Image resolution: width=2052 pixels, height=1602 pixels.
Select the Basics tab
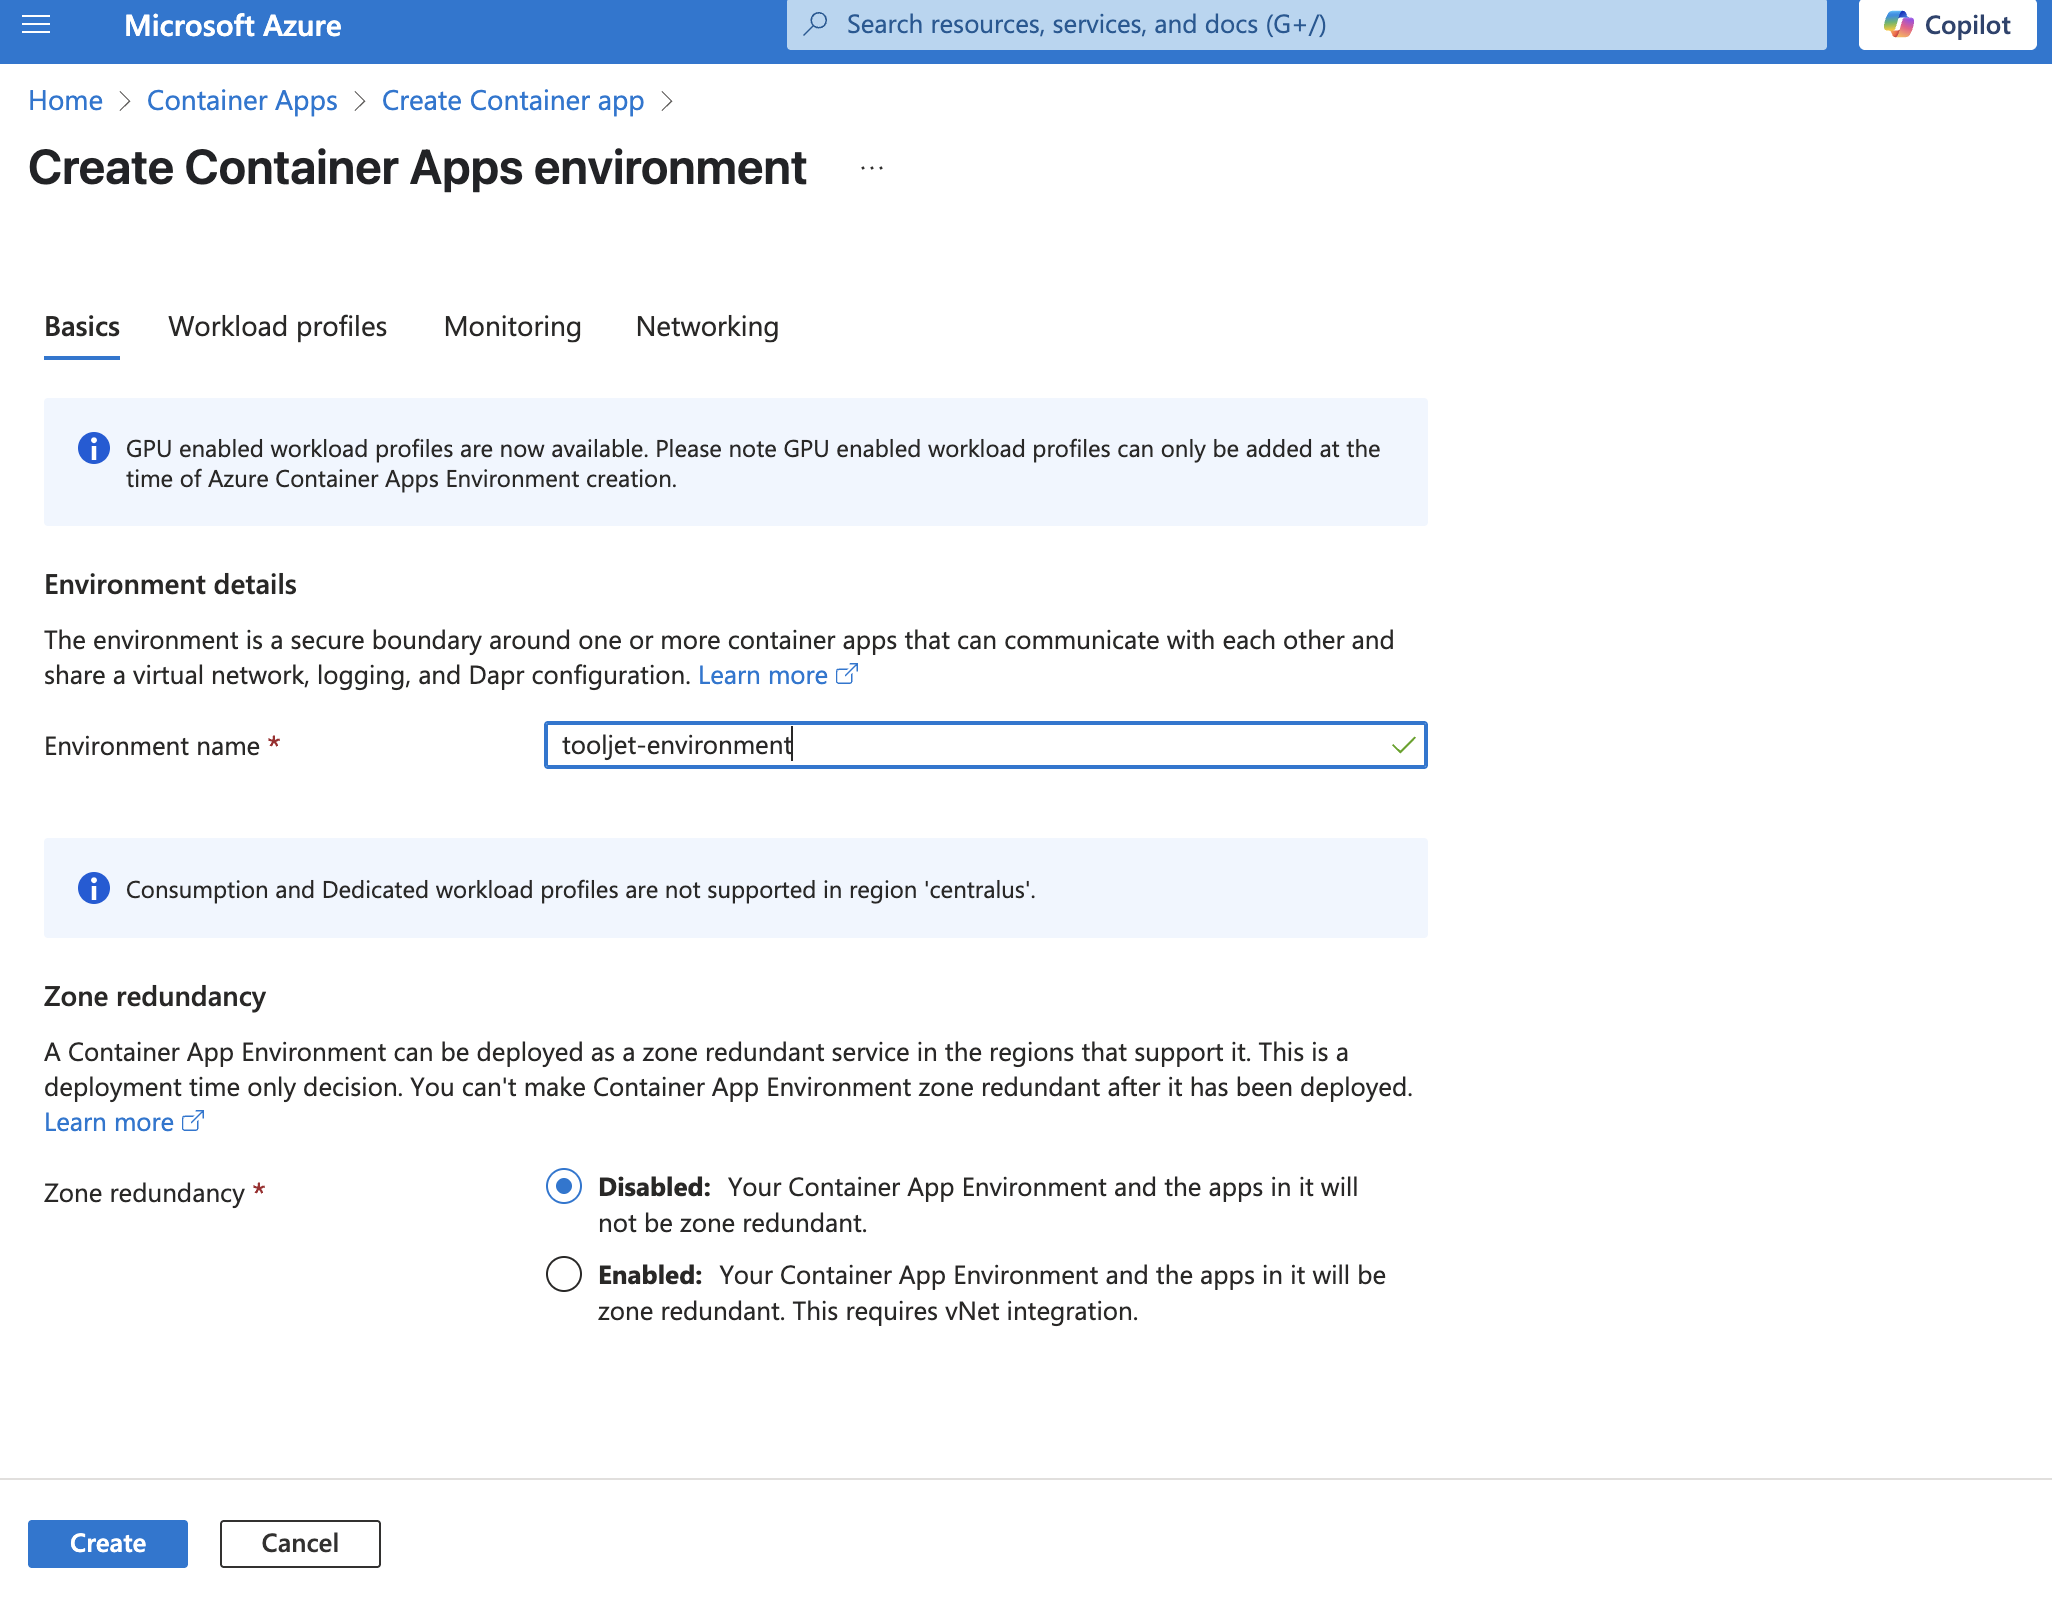[x=81, y=326]
